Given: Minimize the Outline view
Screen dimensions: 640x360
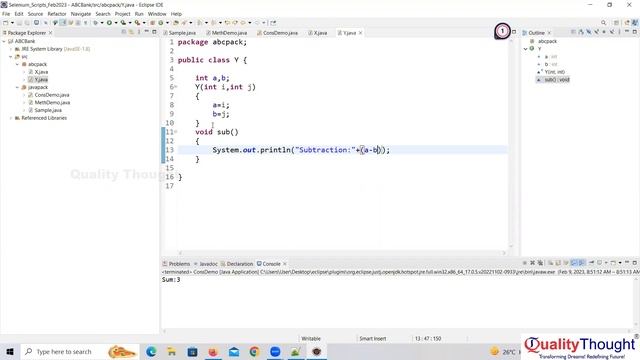Looking at the screenshot, I should (x=627, y=31).
